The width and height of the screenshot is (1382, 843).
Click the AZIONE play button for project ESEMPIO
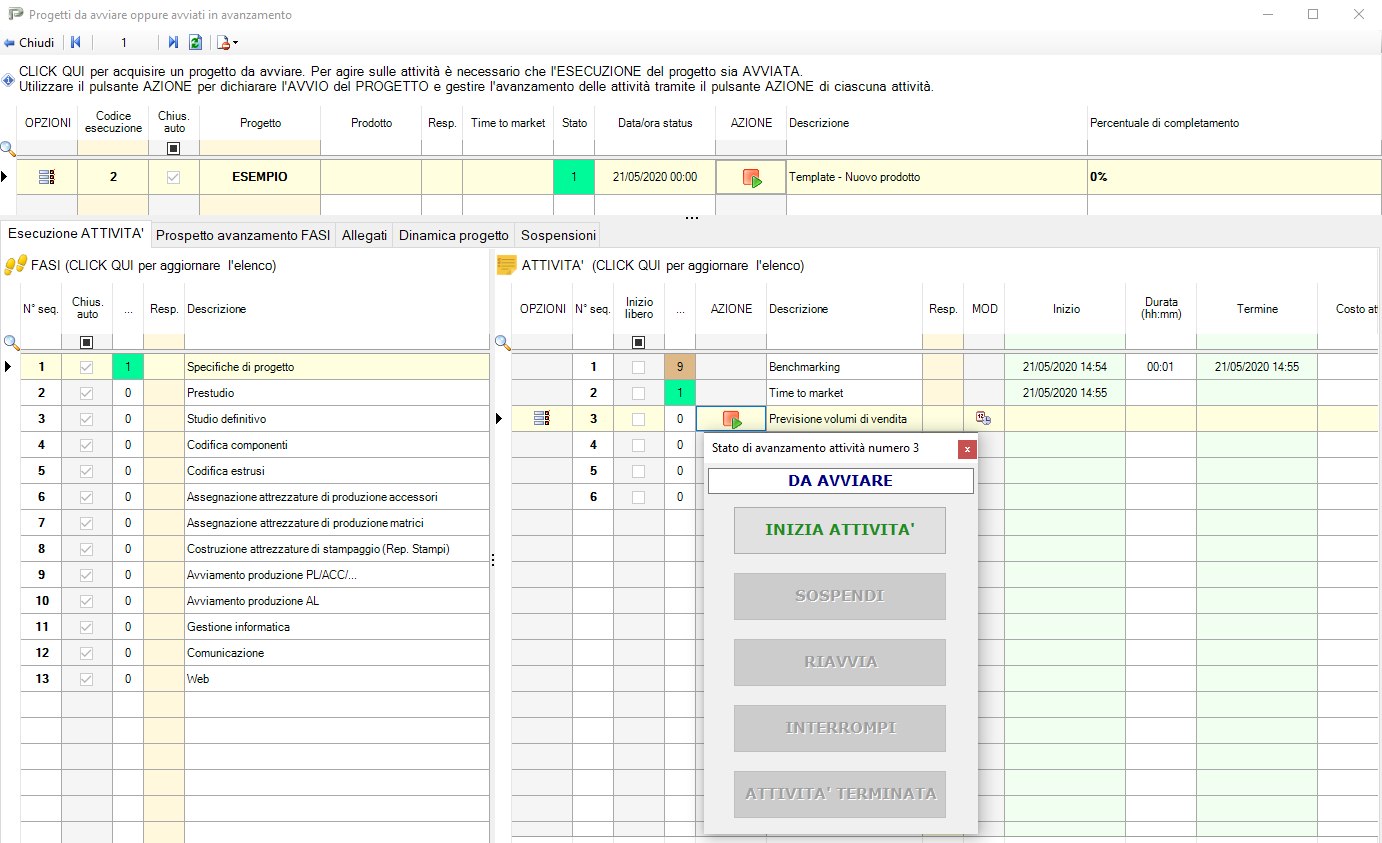pos(751,177)
